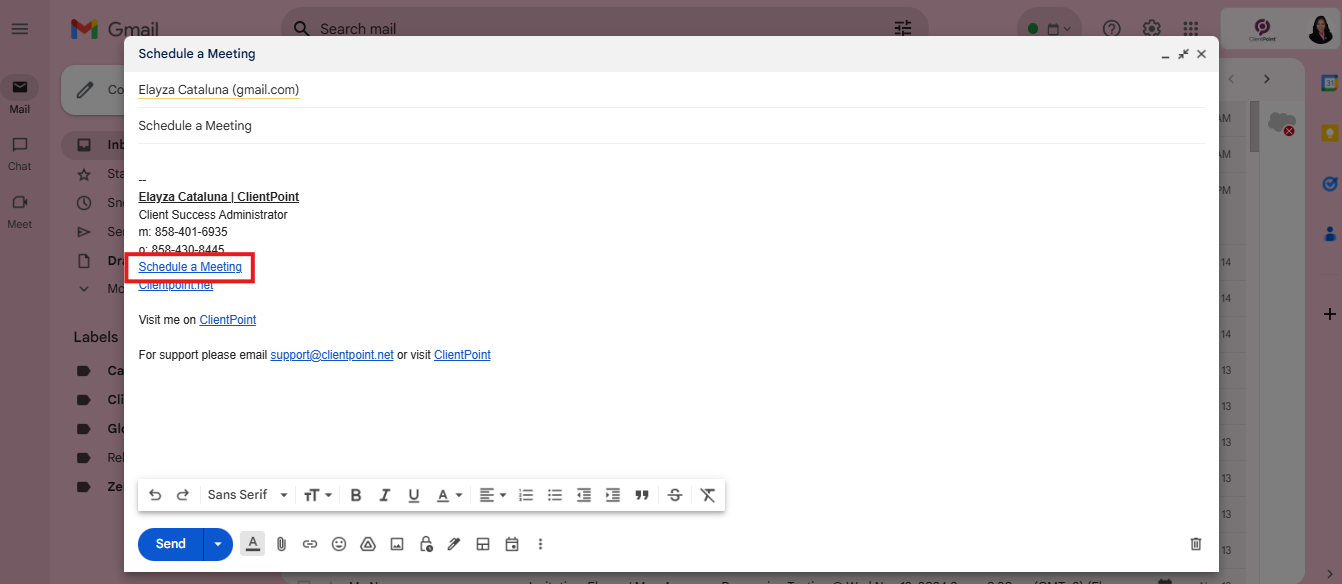This screenshot has height=584, width=1342.
Task: Toggle confidential mode lock icon
Action: [426, 544]
